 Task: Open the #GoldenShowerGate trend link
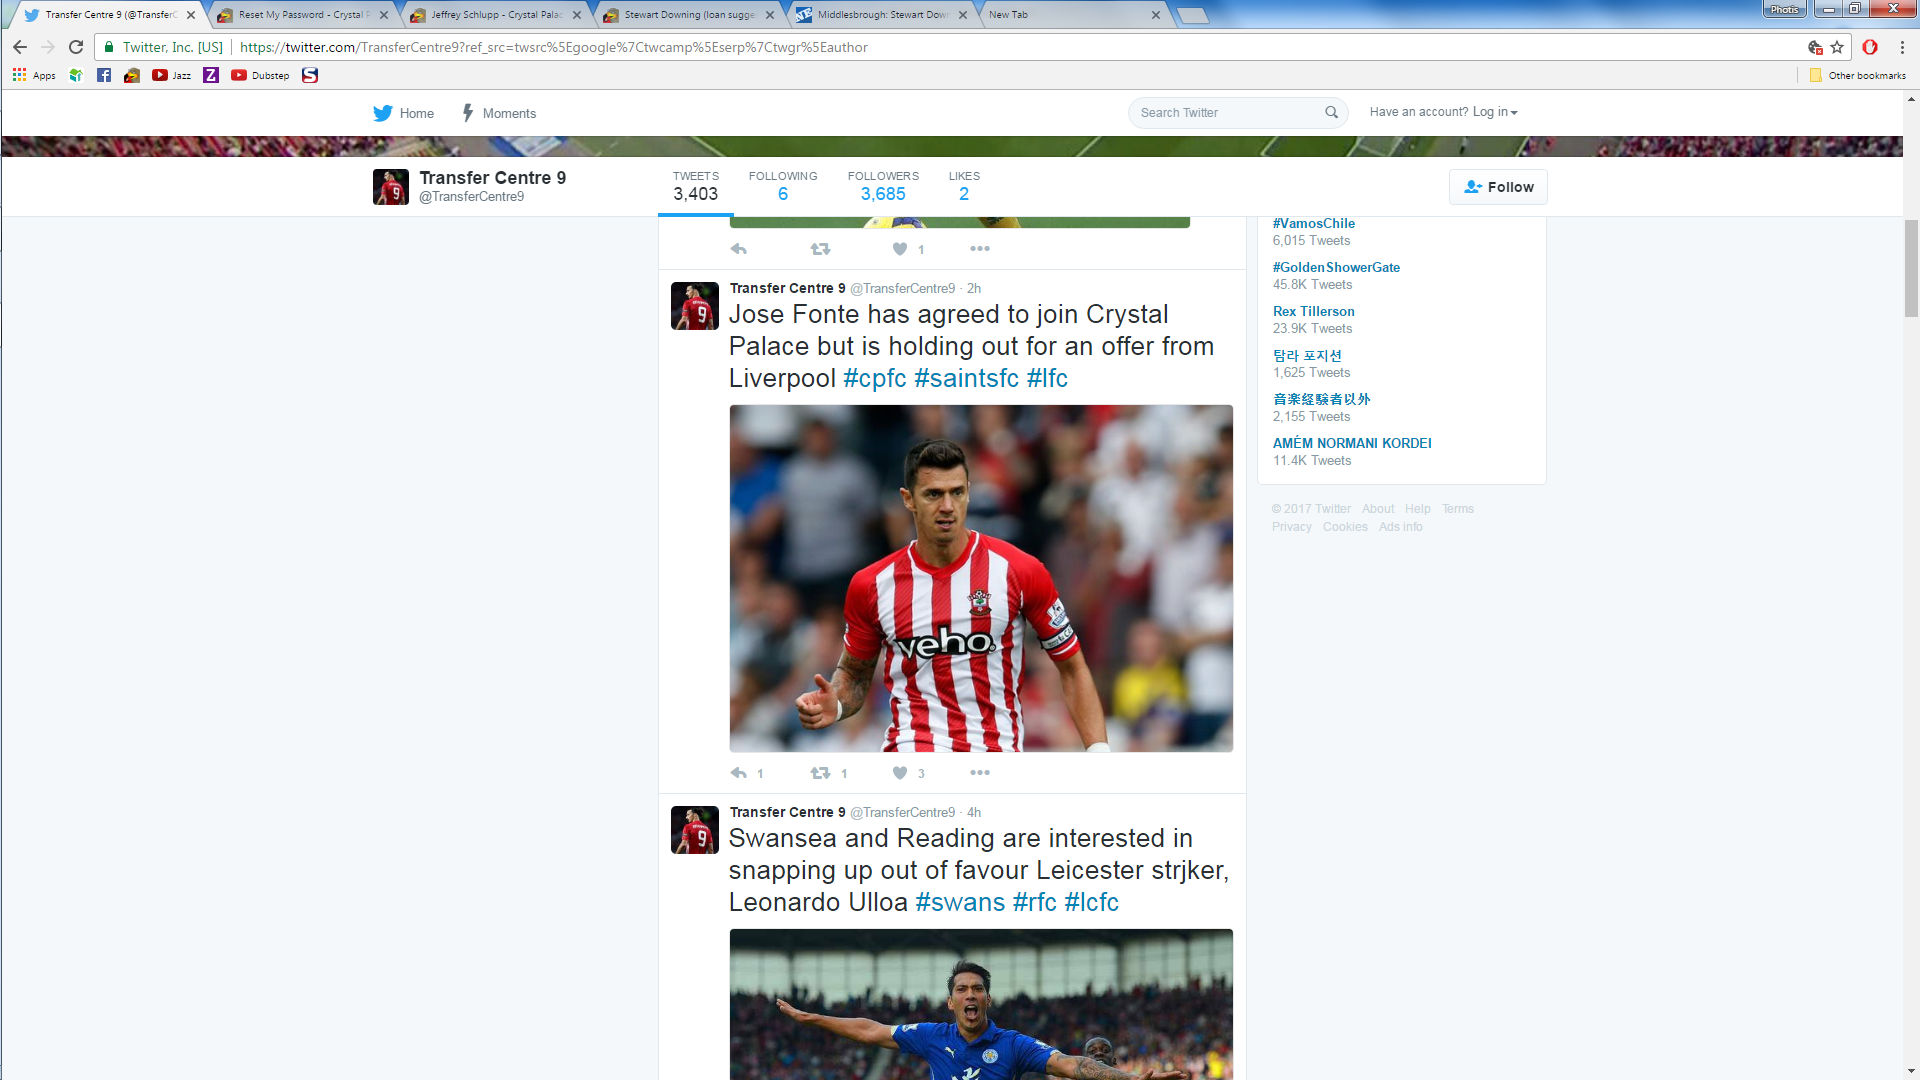(x=1336, y=267)
